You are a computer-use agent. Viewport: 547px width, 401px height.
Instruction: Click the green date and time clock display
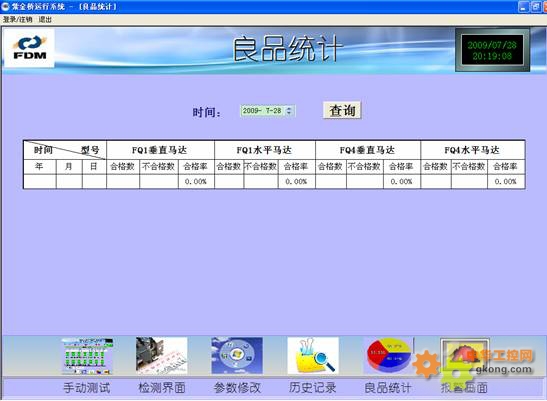coord(492,51)
